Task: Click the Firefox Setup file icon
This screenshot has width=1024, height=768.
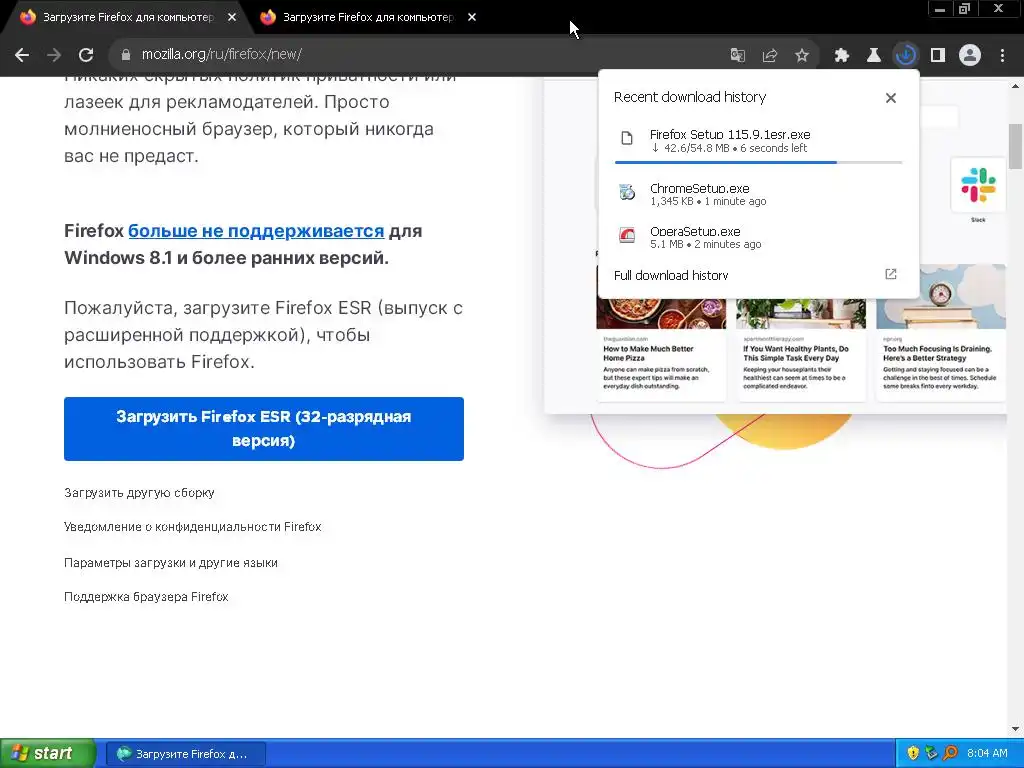Action: click(x=627, y=138)
